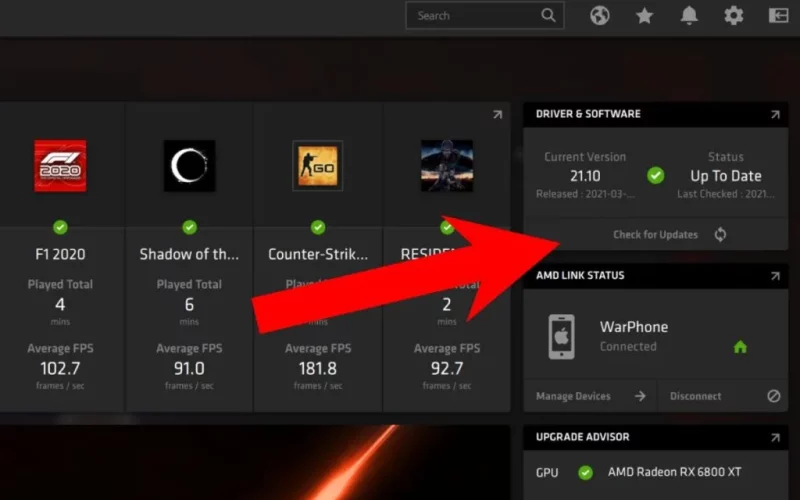The height and width of the screenshot is (500, 800).
Task: Open the Resident Evil game thumbnail
Action: pyautogui.click(x=447, y=166)
